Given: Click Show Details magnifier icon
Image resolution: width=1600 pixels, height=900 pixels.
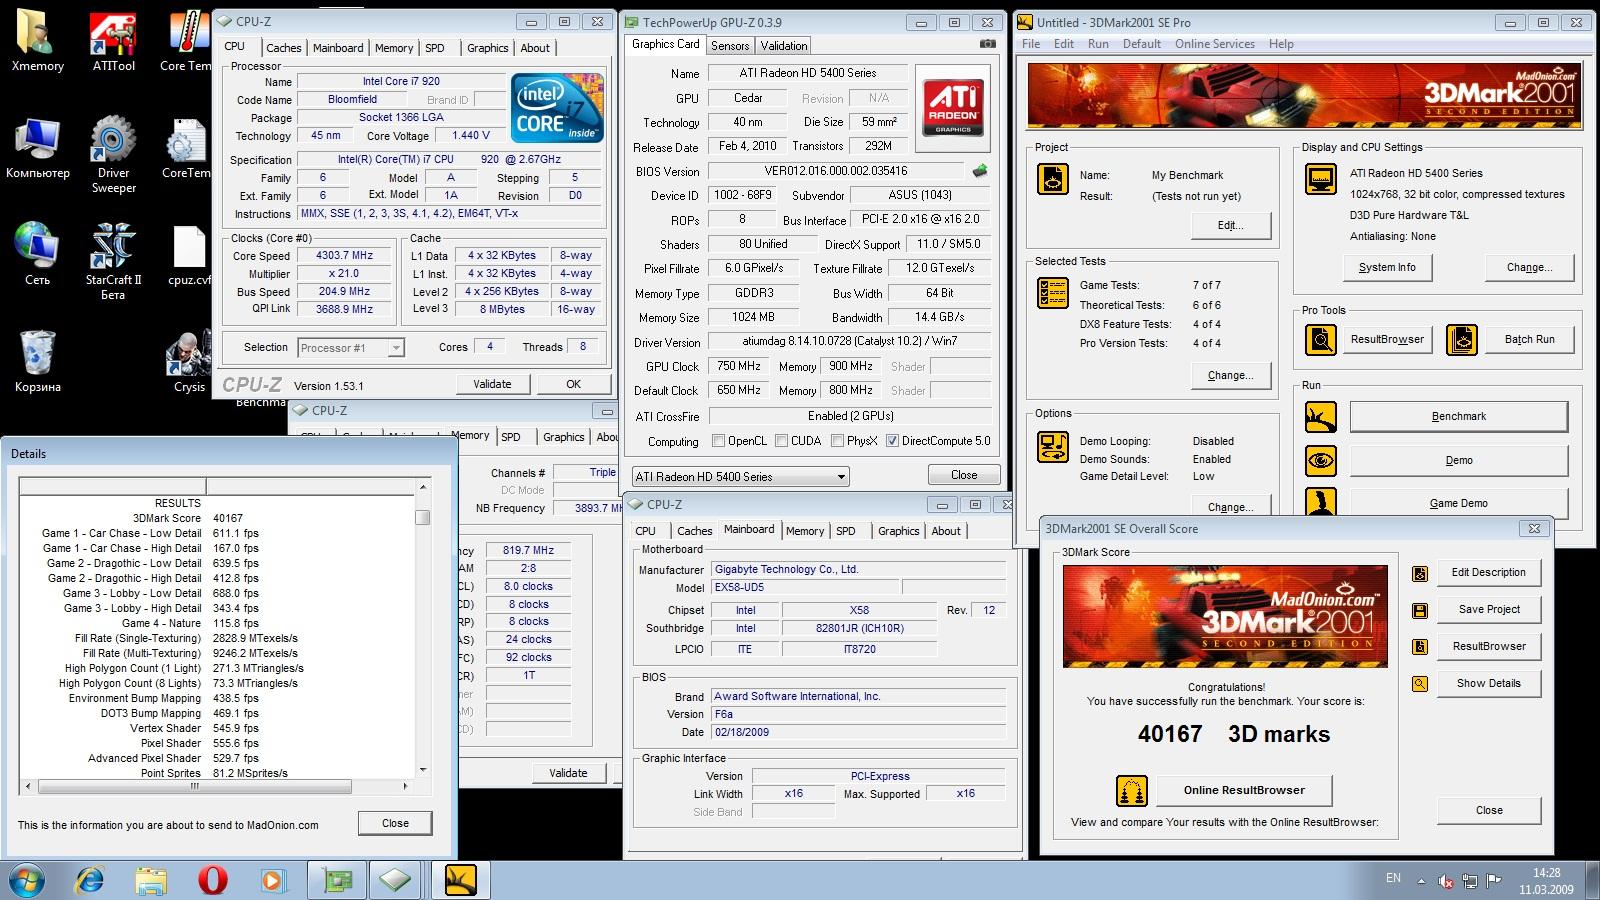Looking at the screenshot, I should (x=1420, y=684).
